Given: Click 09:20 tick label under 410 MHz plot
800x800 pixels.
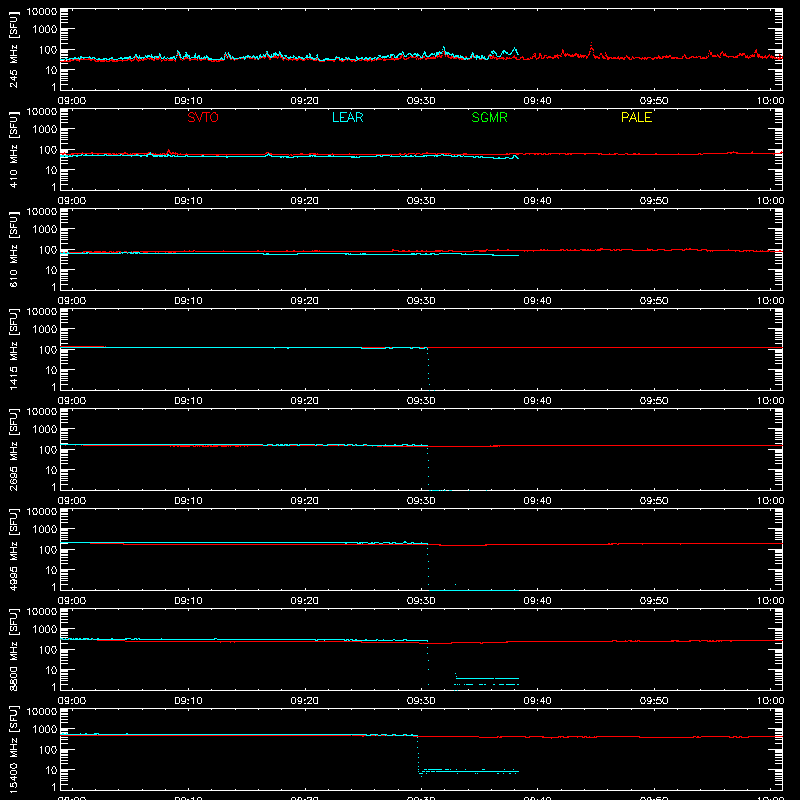Looking at the screenshot, I should click(305, 201).
